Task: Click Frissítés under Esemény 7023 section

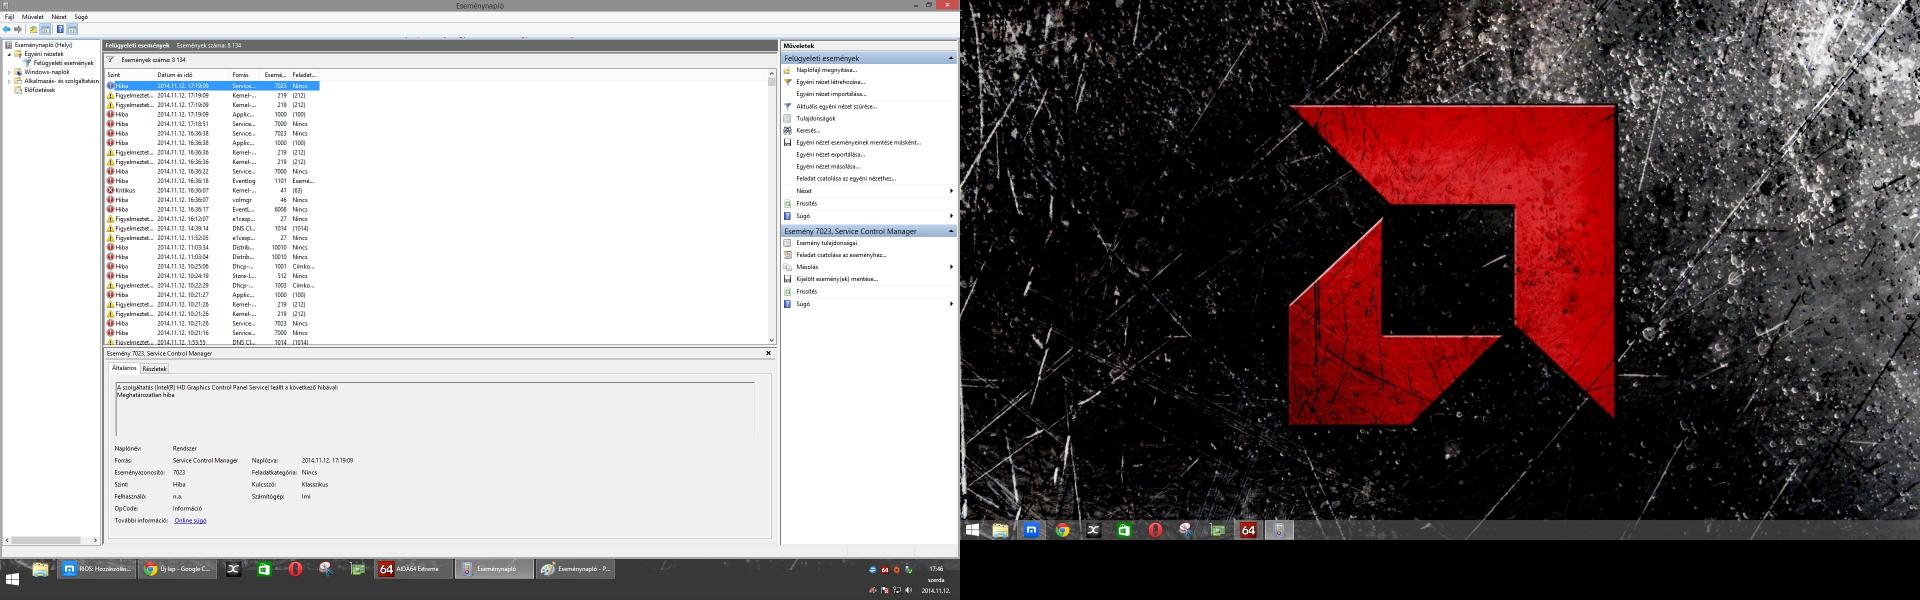Action: point(806,291)
